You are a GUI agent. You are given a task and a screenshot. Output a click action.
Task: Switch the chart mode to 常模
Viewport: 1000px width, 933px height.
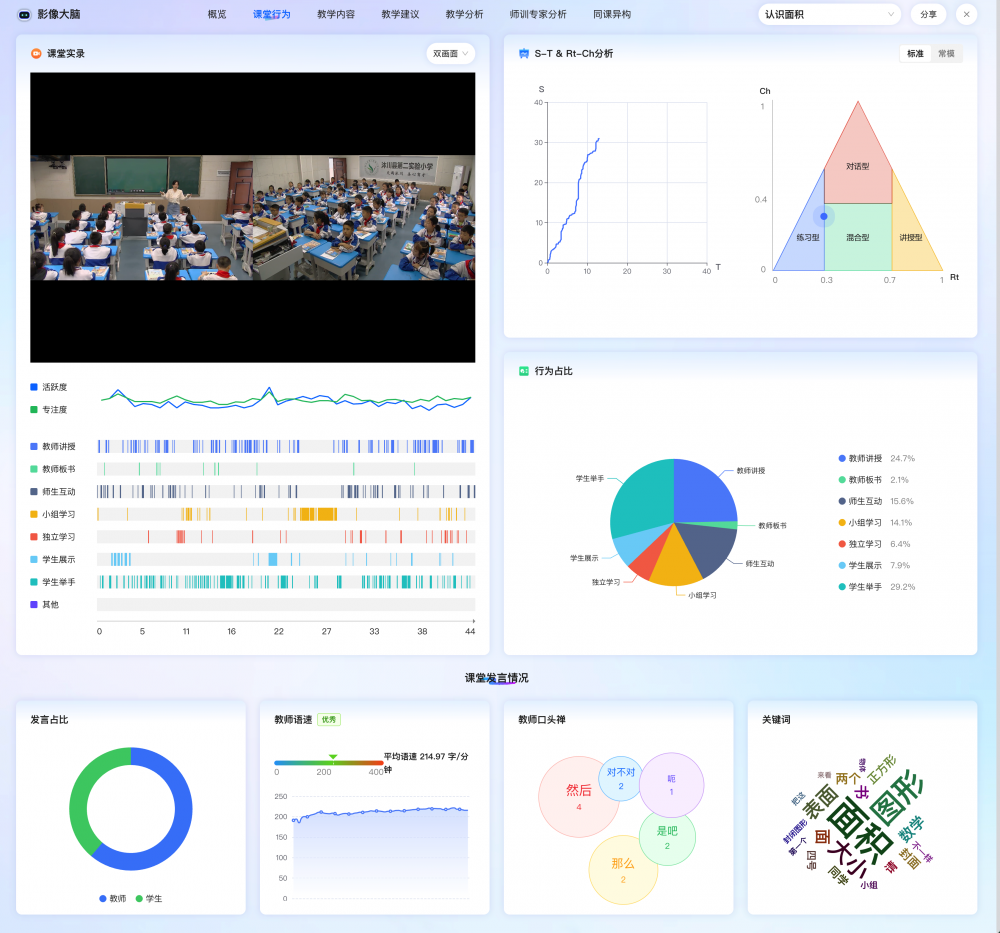coord(946,54)
